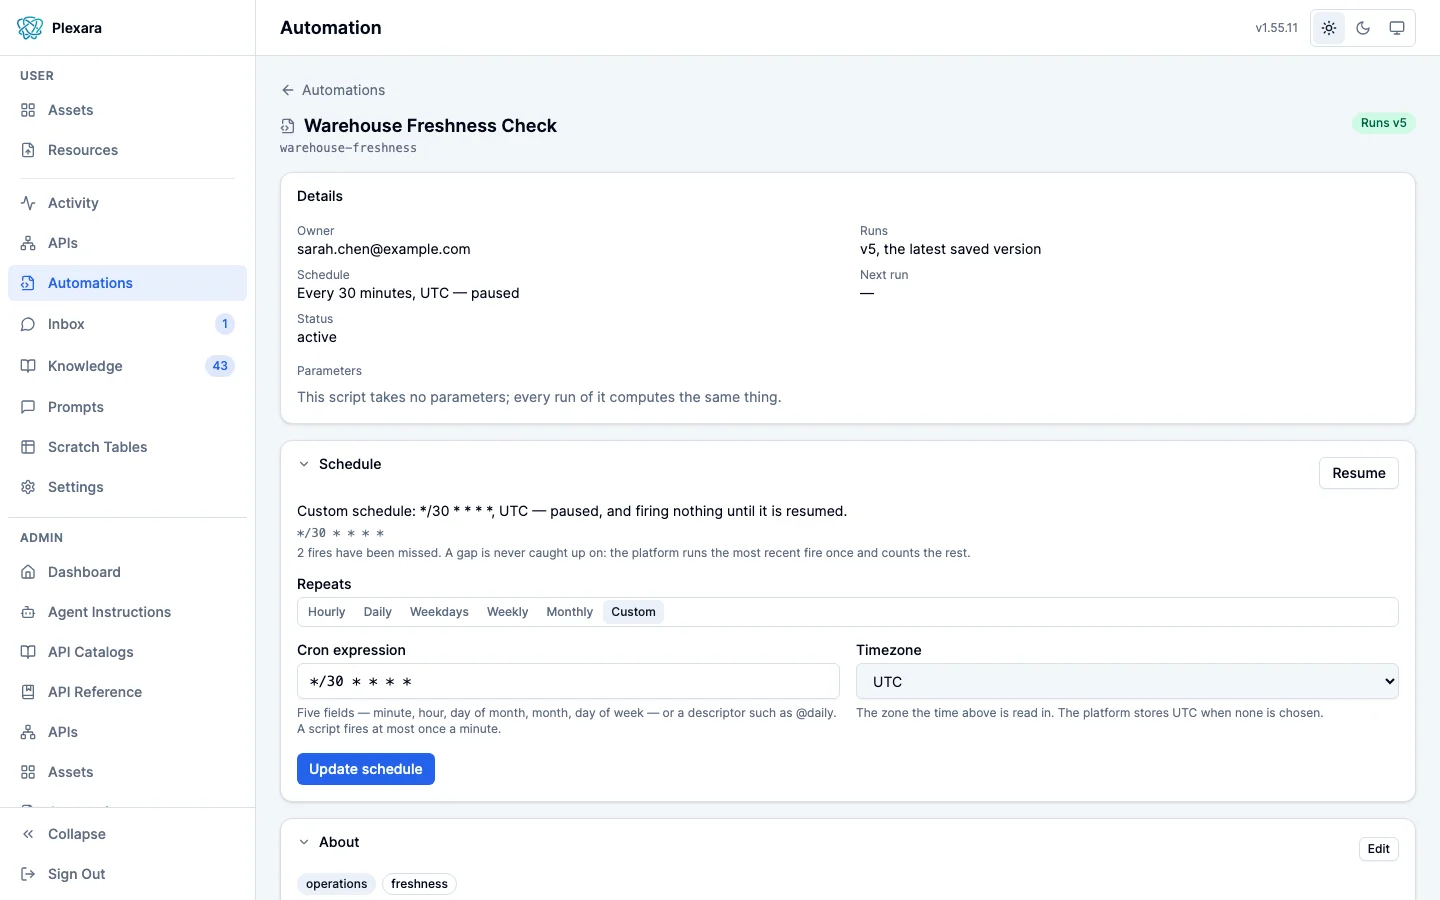Click 'Every 30 minutes, UTC — paused' text

408,293
